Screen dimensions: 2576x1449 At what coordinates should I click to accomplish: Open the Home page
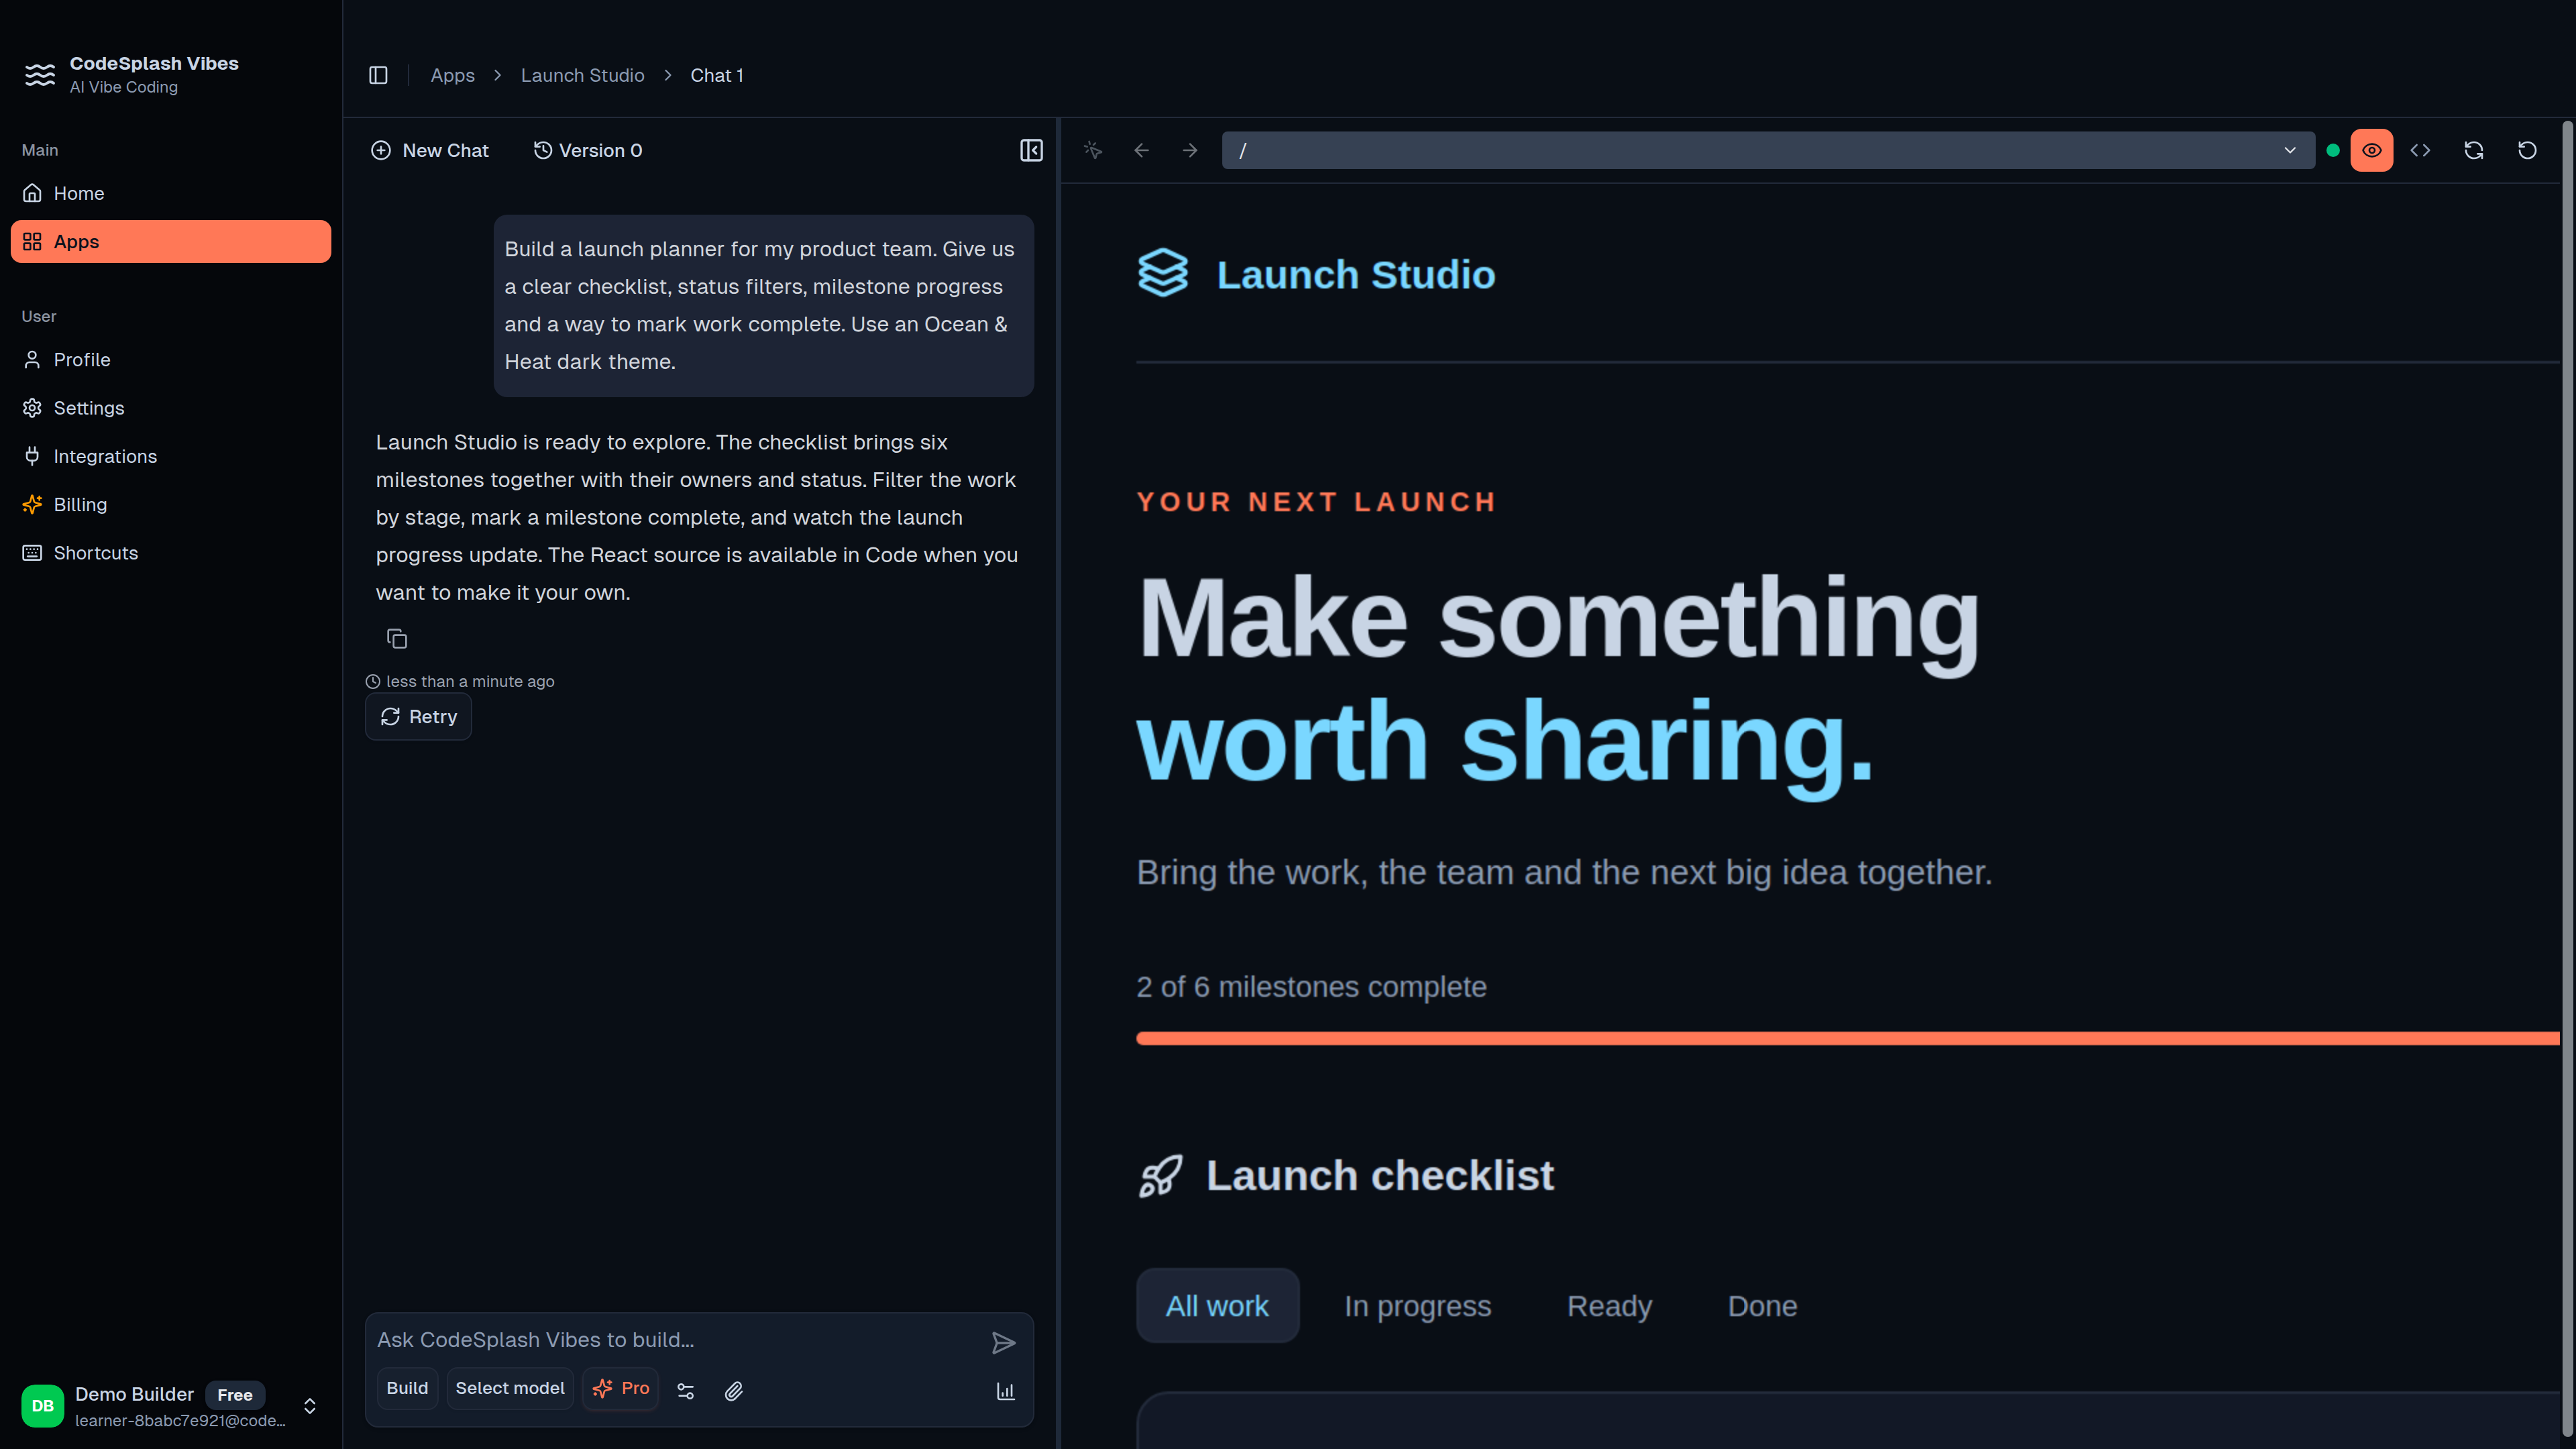point(171,193)
